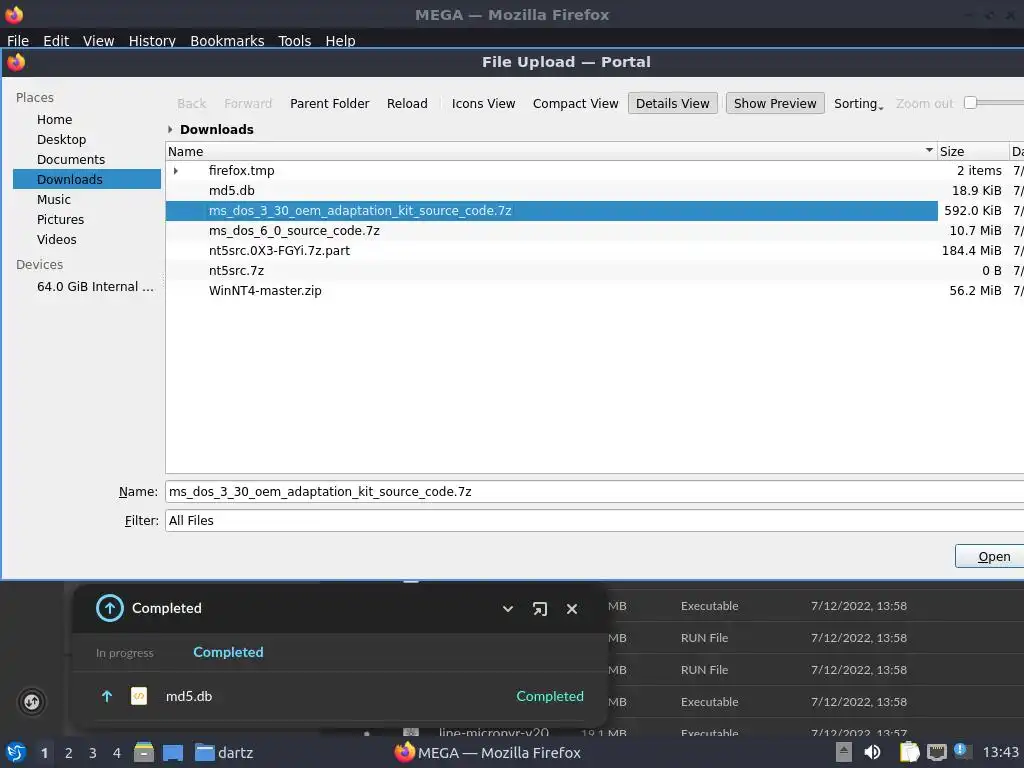Image resolution: width=1024 pixels, height=768 pixels.
Task: Open the update notifier tray icon
Action: 961,751
